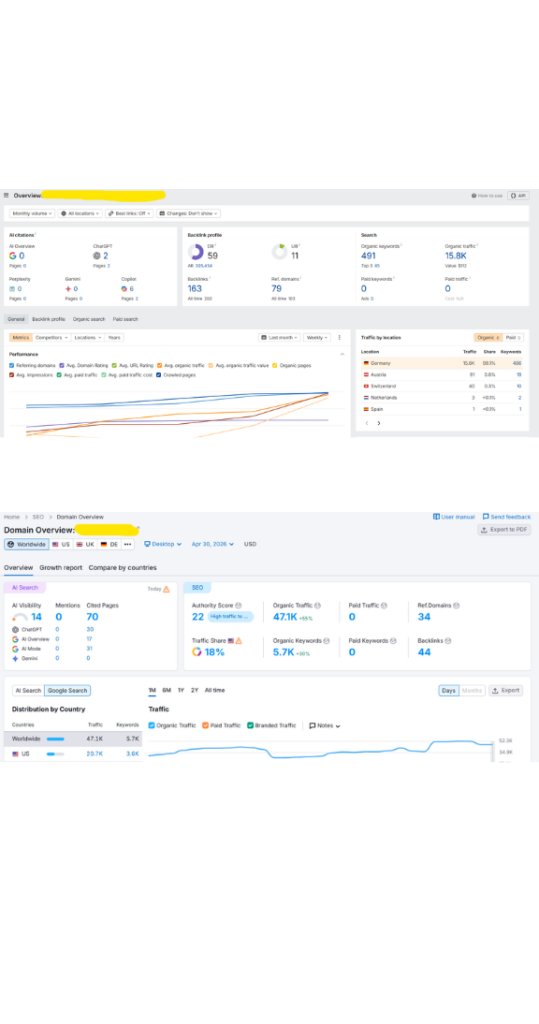
Task: Select Paid in Traffic by location
Action: 514,338
